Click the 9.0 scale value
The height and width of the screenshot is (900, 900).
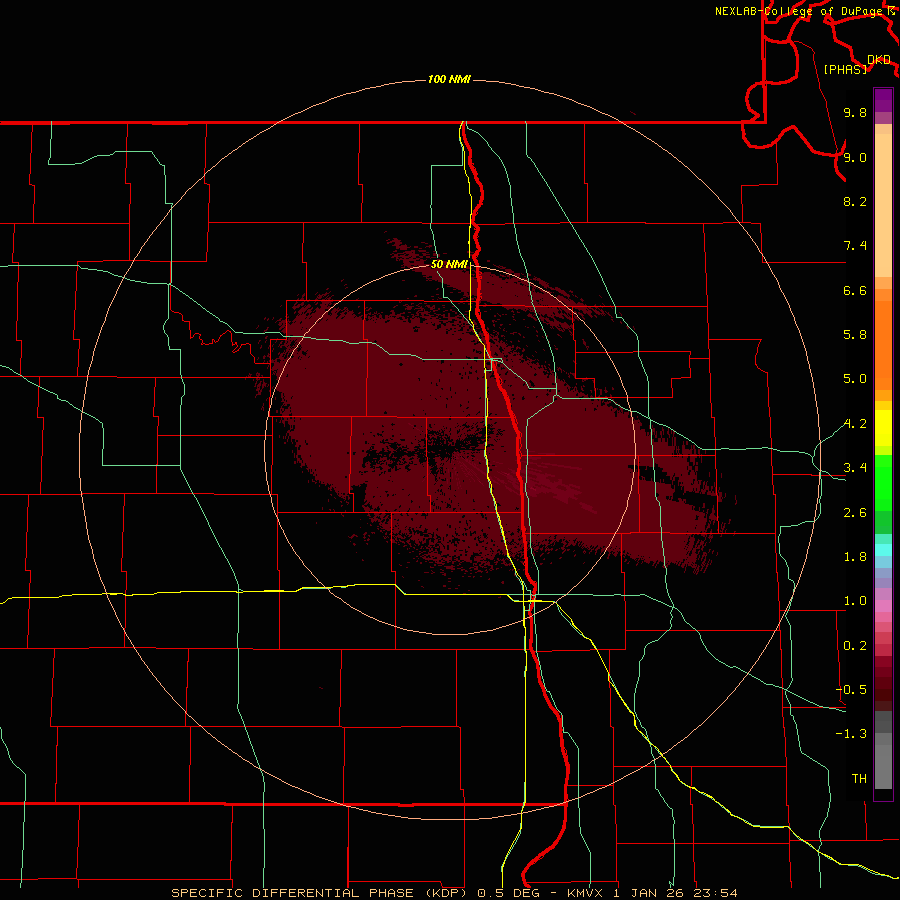click(855, 157)
